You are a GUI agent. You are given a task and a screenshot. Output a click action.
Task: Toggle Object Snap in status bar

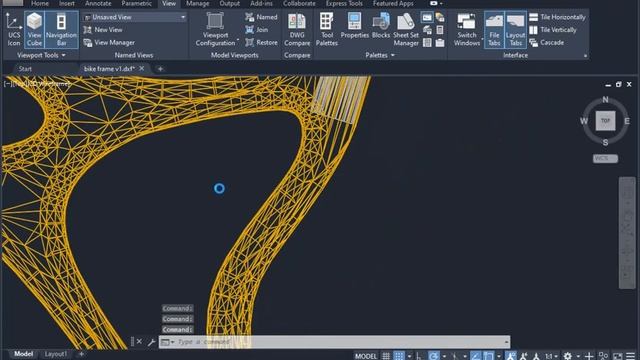point(489,356)
